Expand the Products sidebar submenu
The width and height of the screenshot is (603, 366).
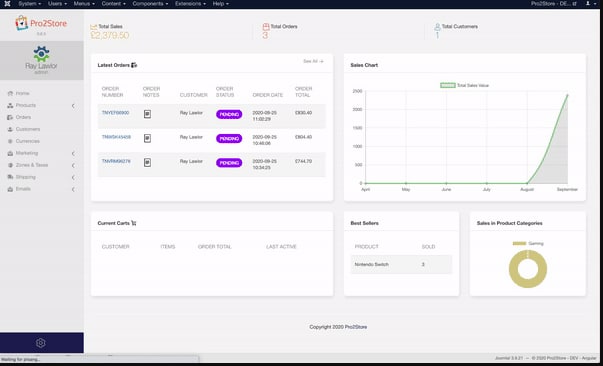73,106
